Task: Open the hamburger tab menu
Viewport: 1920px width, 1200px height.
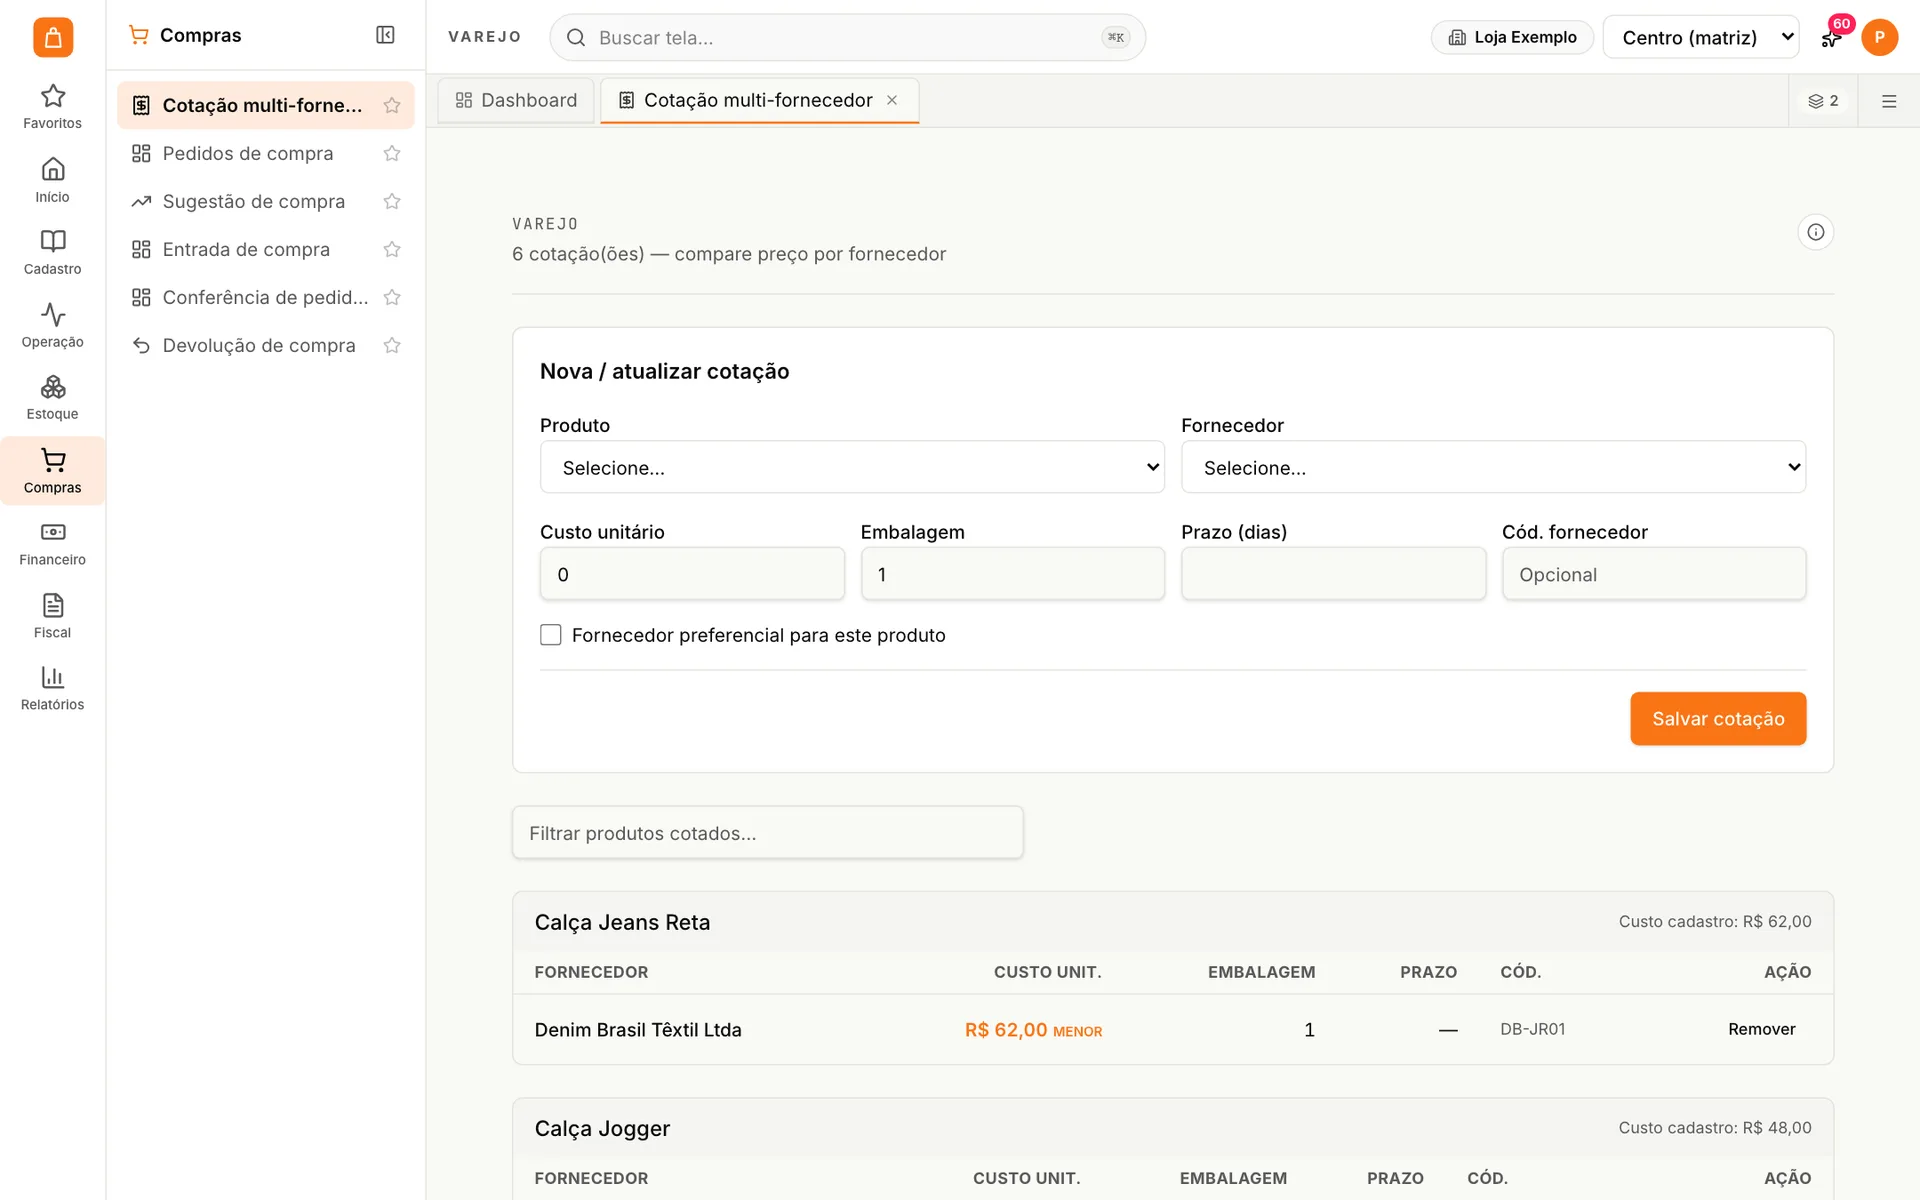Action: click(1888, 101)
